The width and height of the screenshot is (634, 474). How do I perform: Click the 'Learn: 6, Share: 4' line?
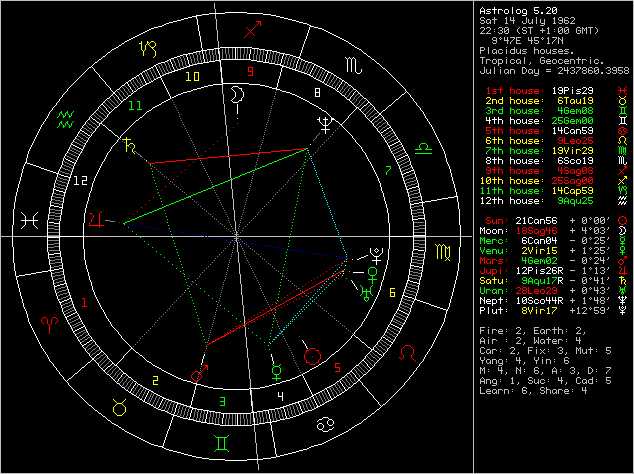pyautogui.click(x=533, y=391)
